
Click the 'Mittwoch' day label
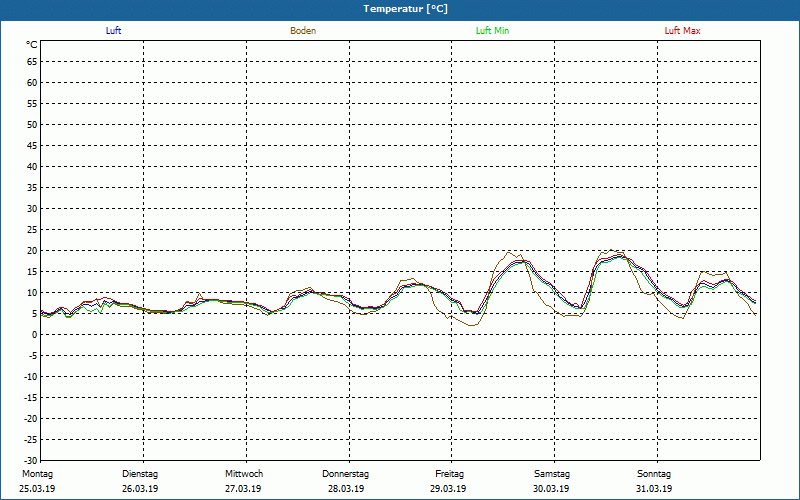244,474
